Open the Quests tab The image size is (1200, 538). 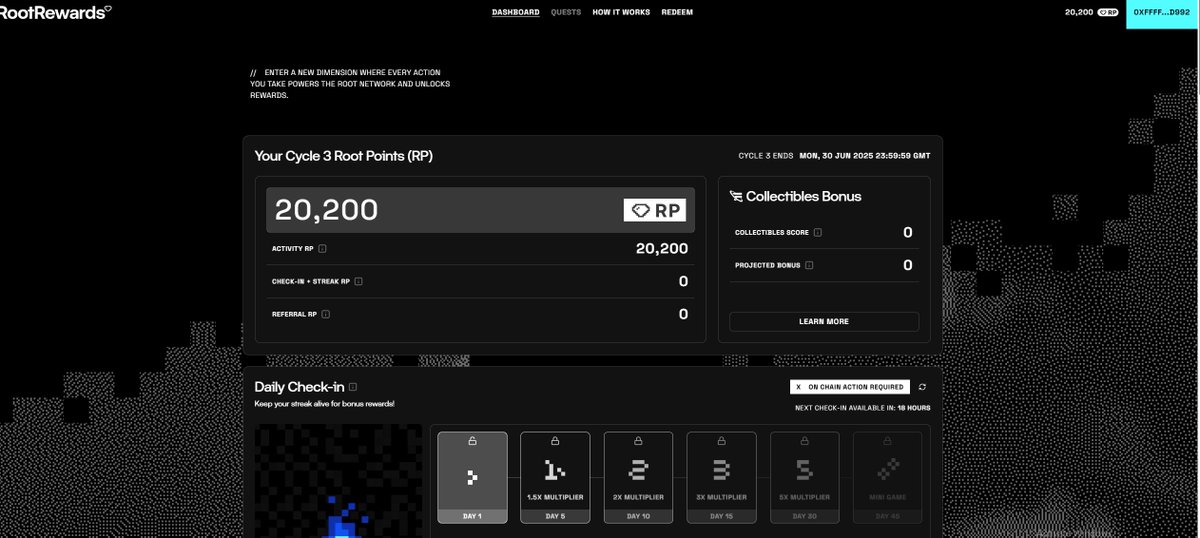[566, 12]
